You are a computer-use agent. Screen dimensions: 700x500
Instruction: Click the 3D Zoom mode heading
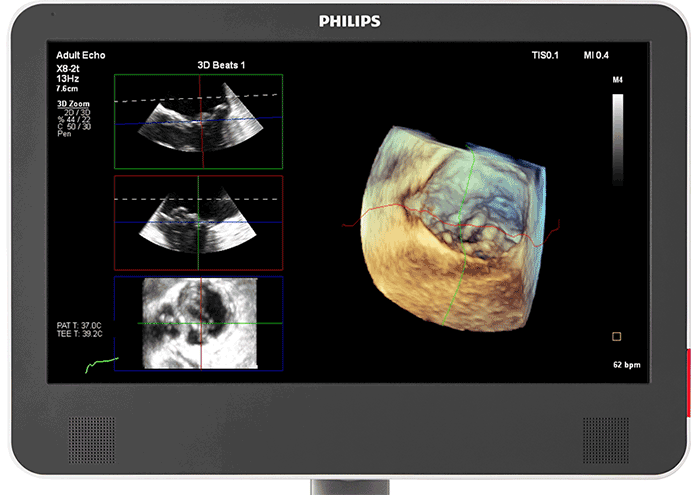coord(74,103)
